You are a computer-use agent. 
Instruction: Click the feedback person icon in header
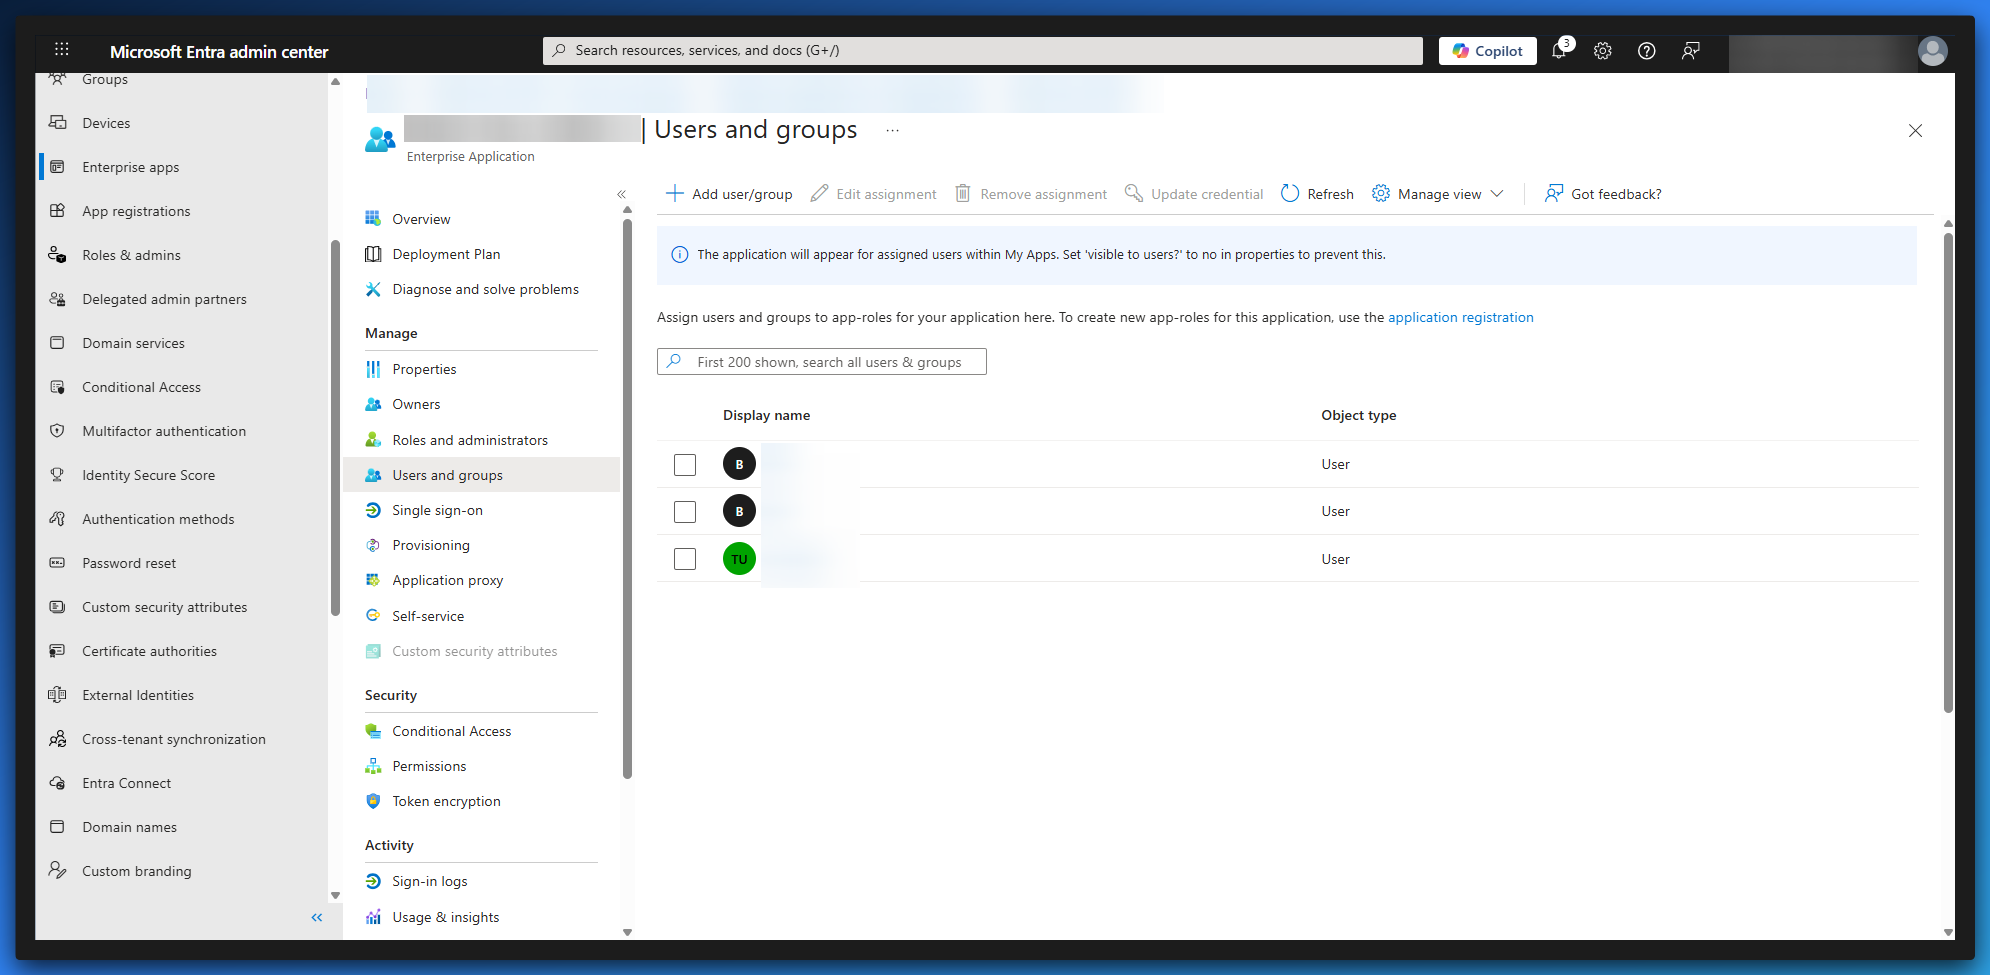point(1690,51)
